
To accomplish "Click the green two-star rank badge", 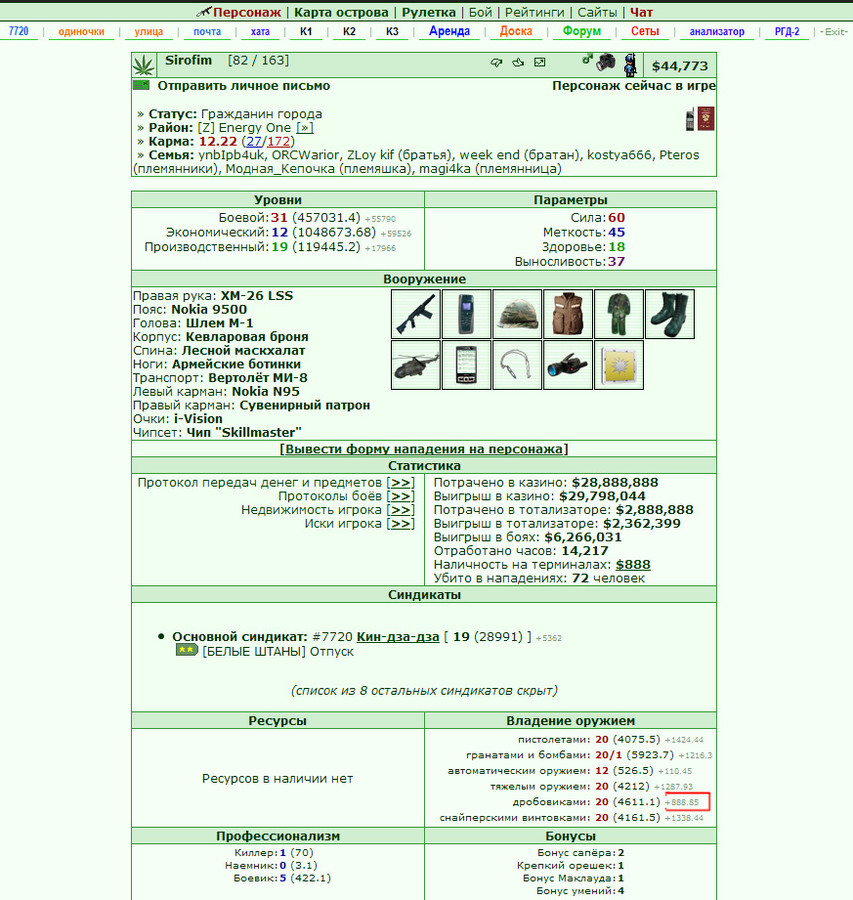I will click(x=187, y=650).
